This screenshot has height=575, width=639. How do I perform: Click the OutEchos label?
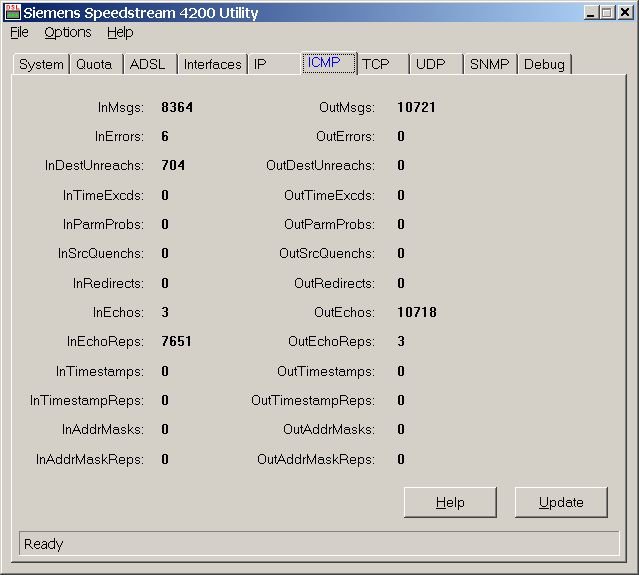[344, 312]
